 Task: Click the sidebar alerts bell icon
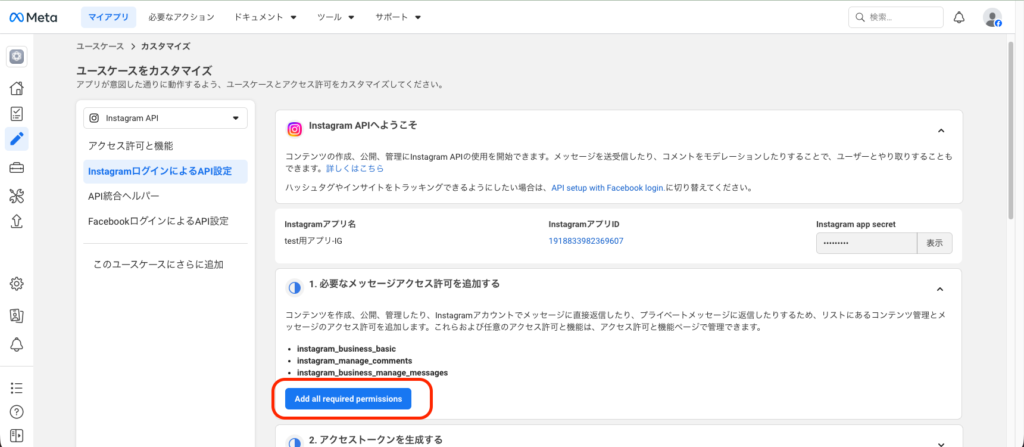pyautogui.click(x=16, y=344)
